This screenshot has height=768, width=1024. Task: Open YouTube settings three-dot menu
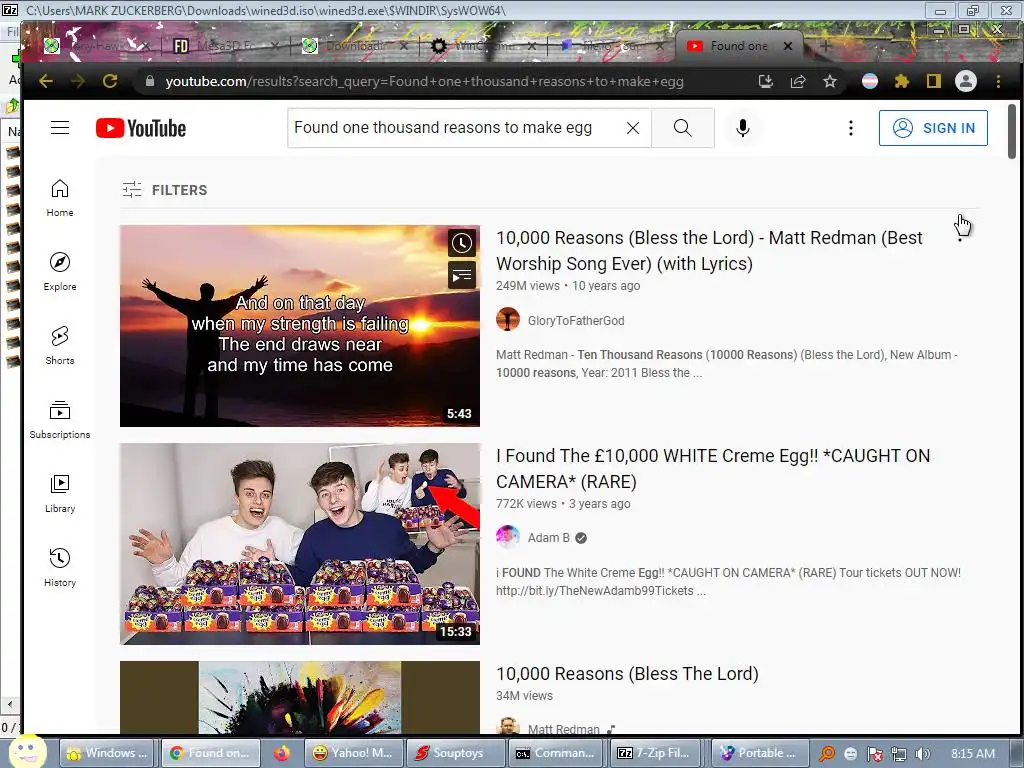tap(850, 128)
